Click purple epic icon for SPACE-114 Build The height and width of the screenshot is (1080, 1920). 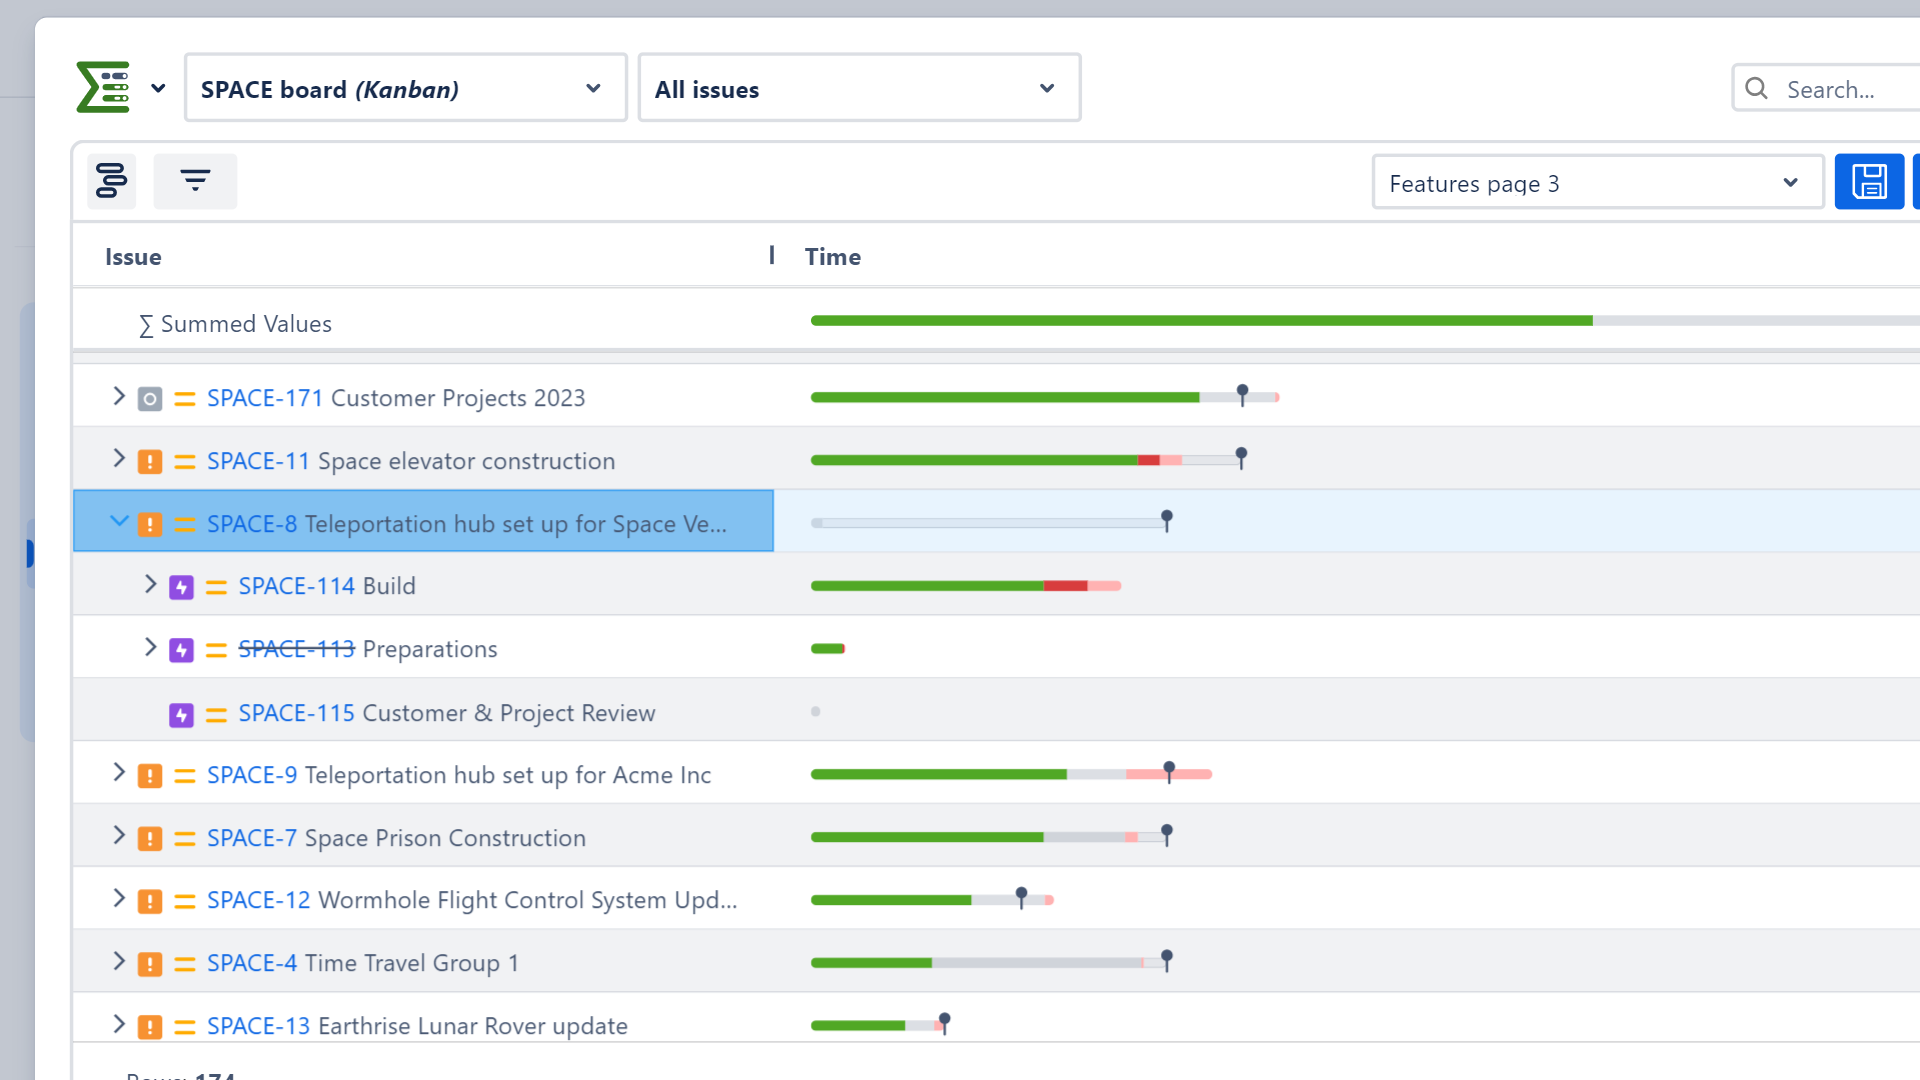pos(181,587)
